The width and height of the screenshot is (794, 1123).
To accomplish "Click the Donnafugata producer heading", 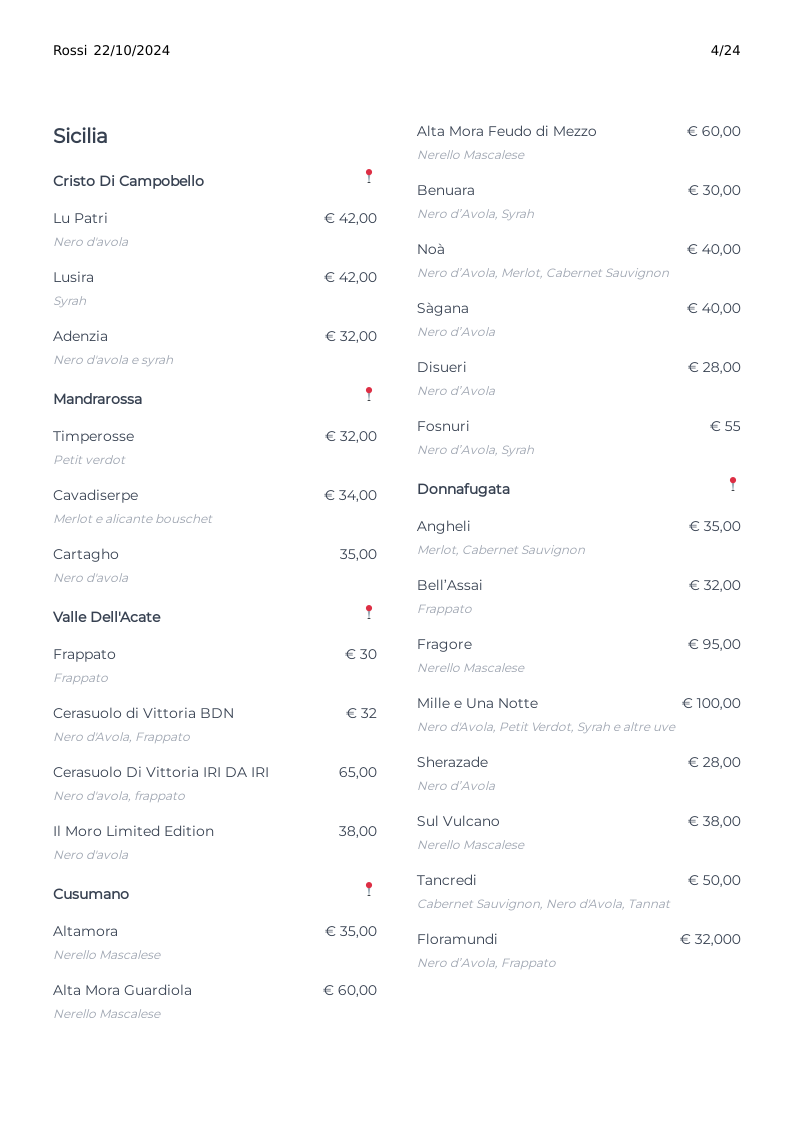I will tap(463, 489).
